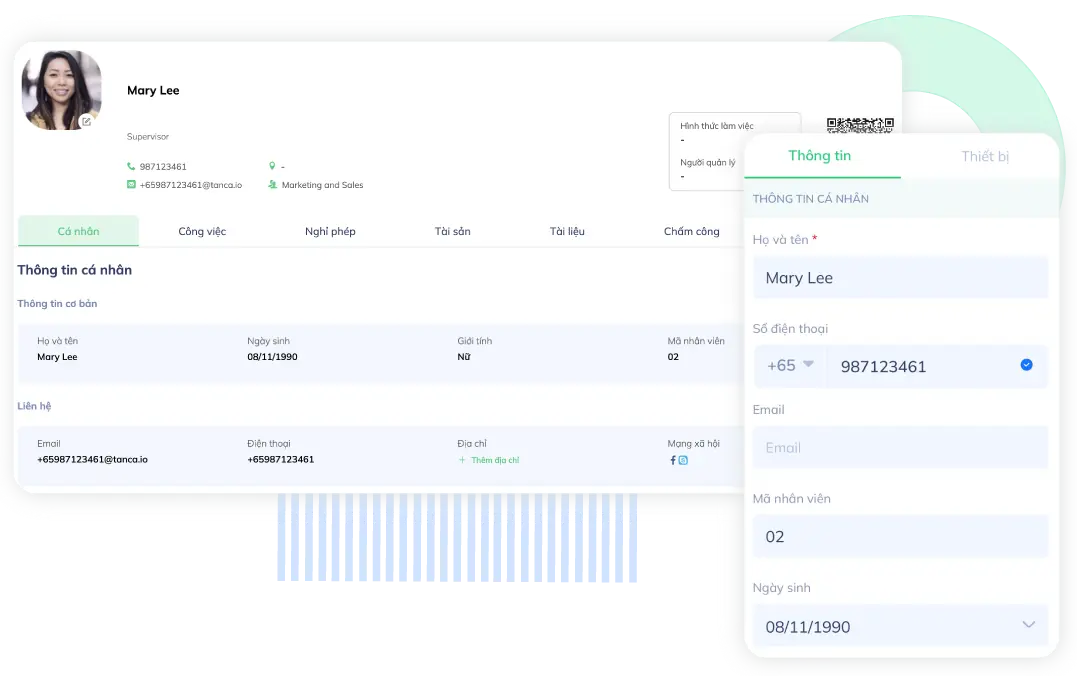This screenshot has height=676, width=1077.
Task: Open the Nghỉ phép tab
Action: [x=330, y=231]
